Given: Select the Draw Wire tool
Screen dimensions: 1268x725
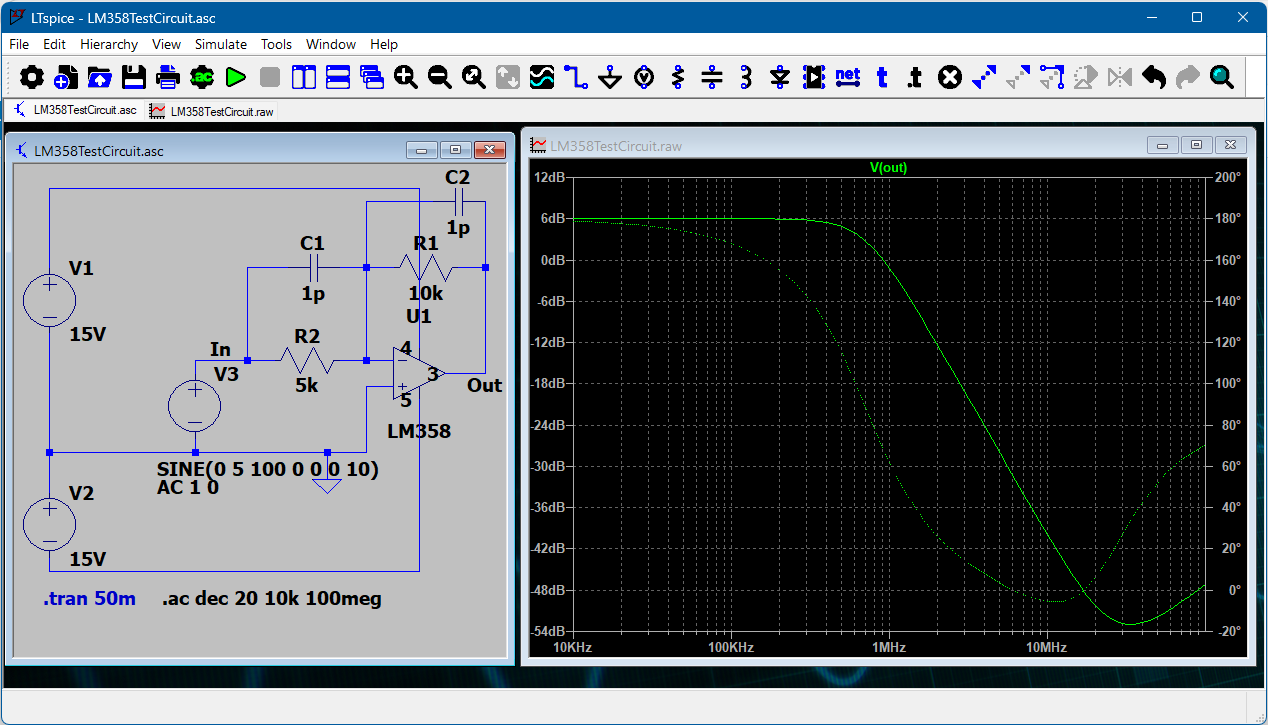Looking at the screenshot, I should (576, 77).
